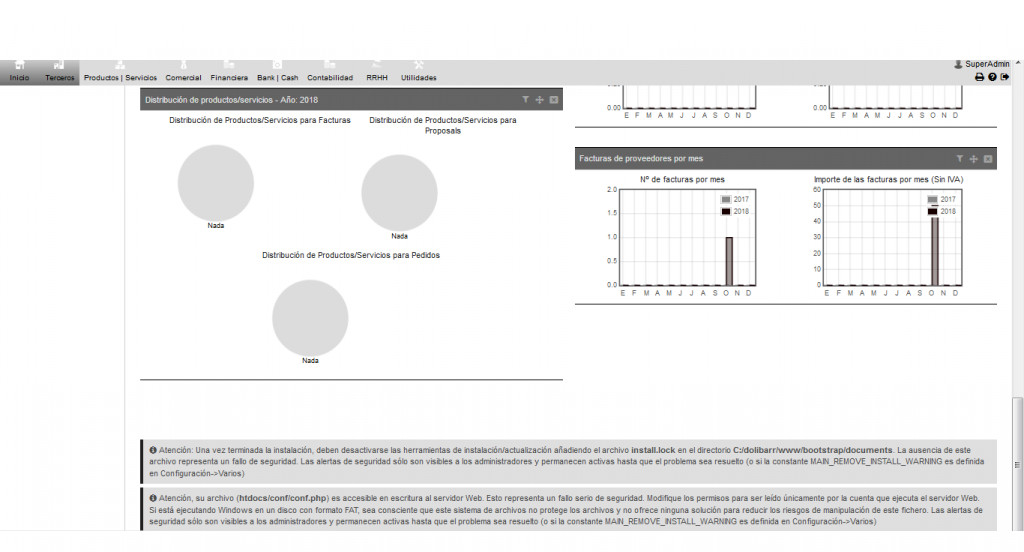Viewport: 1024px width, 552px height.
Task: Go to Inicio home menu
Action: (x=20, y=72)
